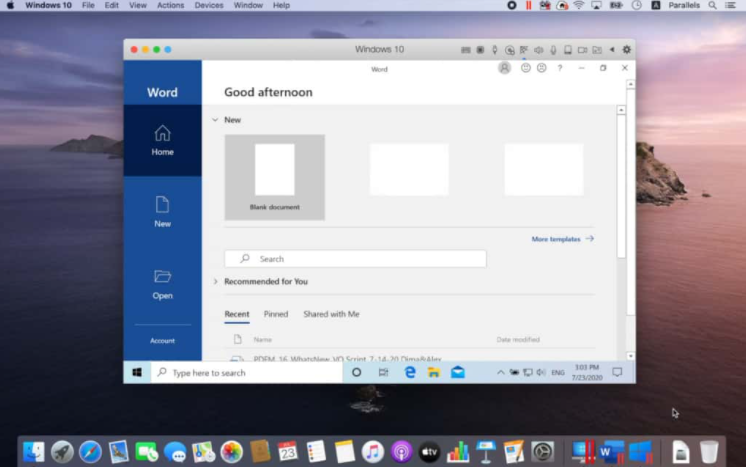Open the Help menu in Mac menu bar

[x=281, y=5]
